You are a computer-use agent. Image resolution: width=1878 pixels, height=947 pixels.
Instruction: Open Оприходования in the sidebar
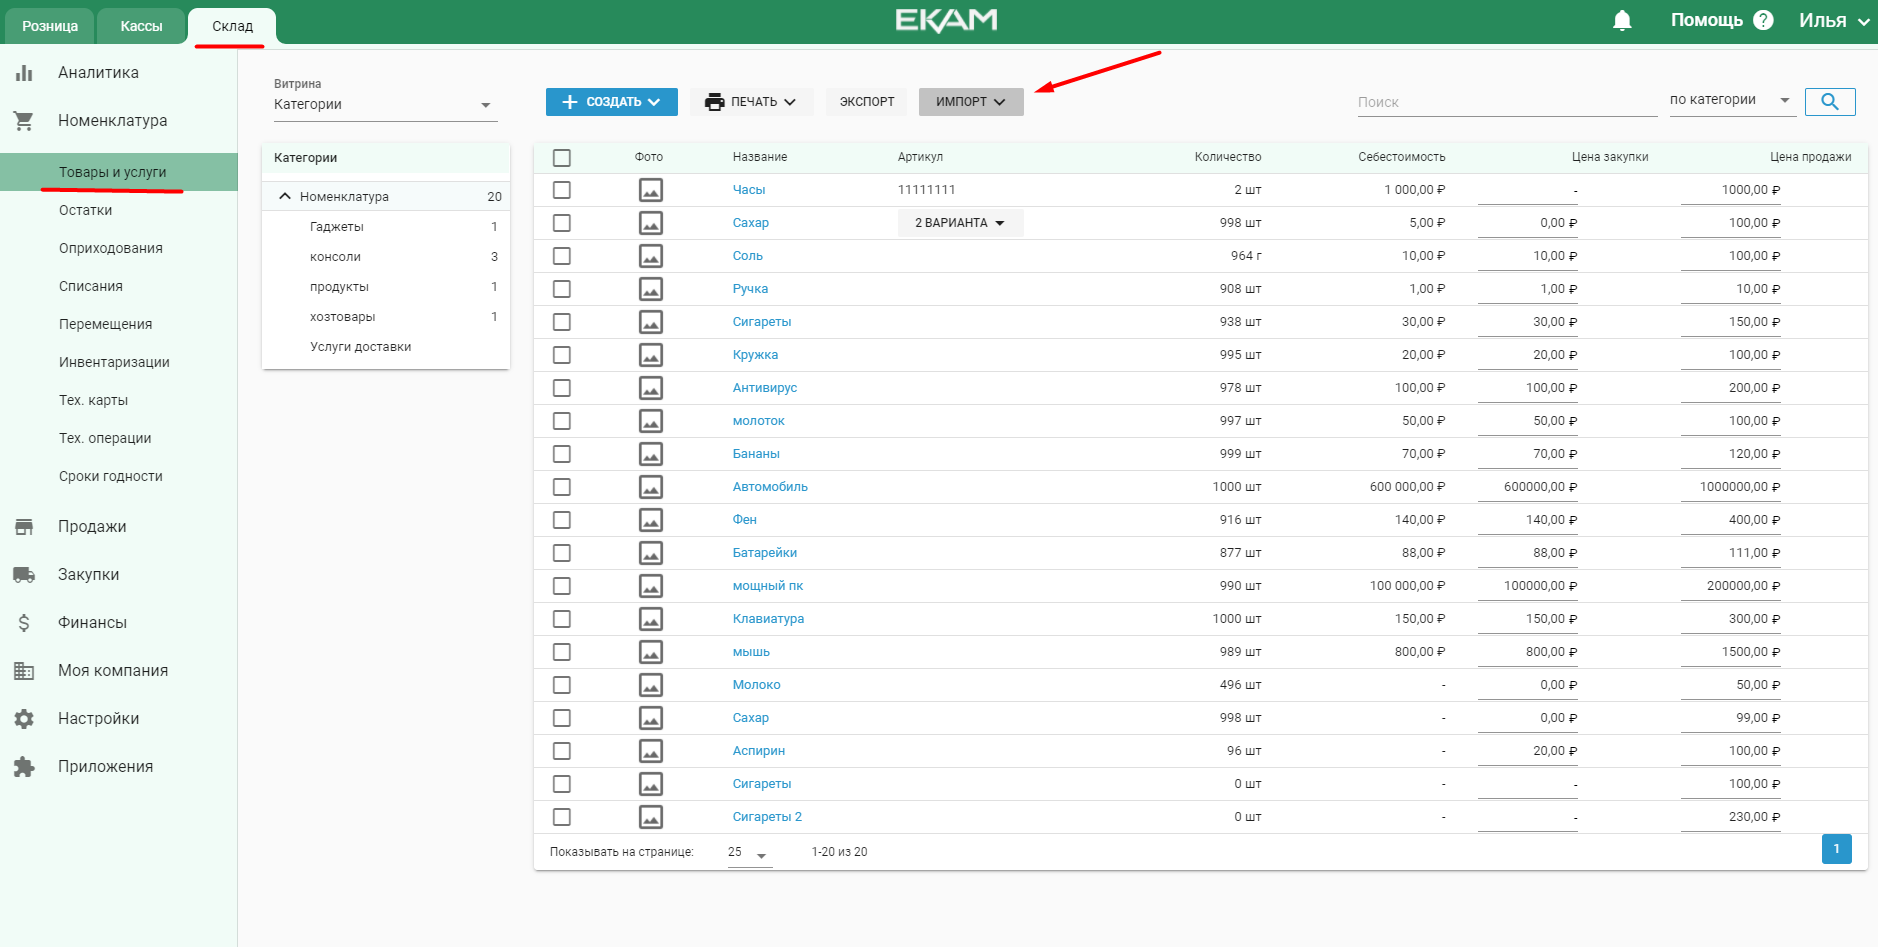pyautogui.click(x=111, y=248)
